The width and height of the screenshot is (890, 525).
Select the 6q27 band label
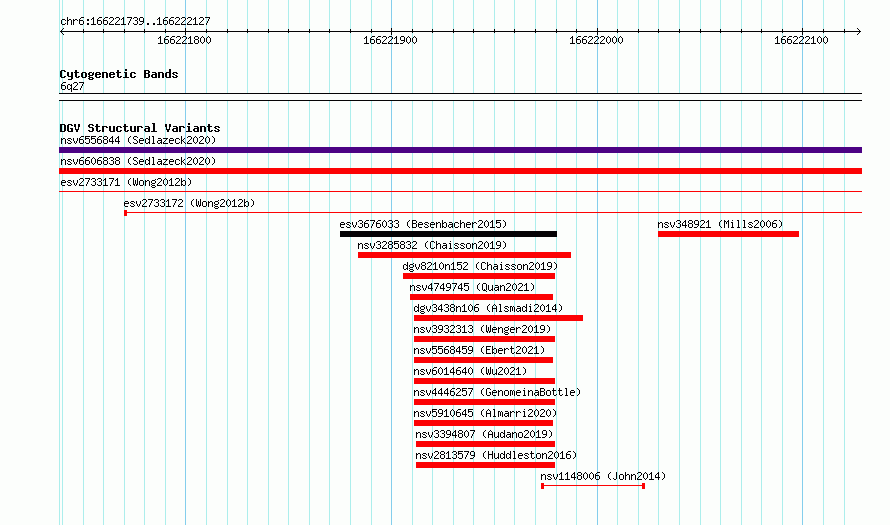click(x=72, y=86)
